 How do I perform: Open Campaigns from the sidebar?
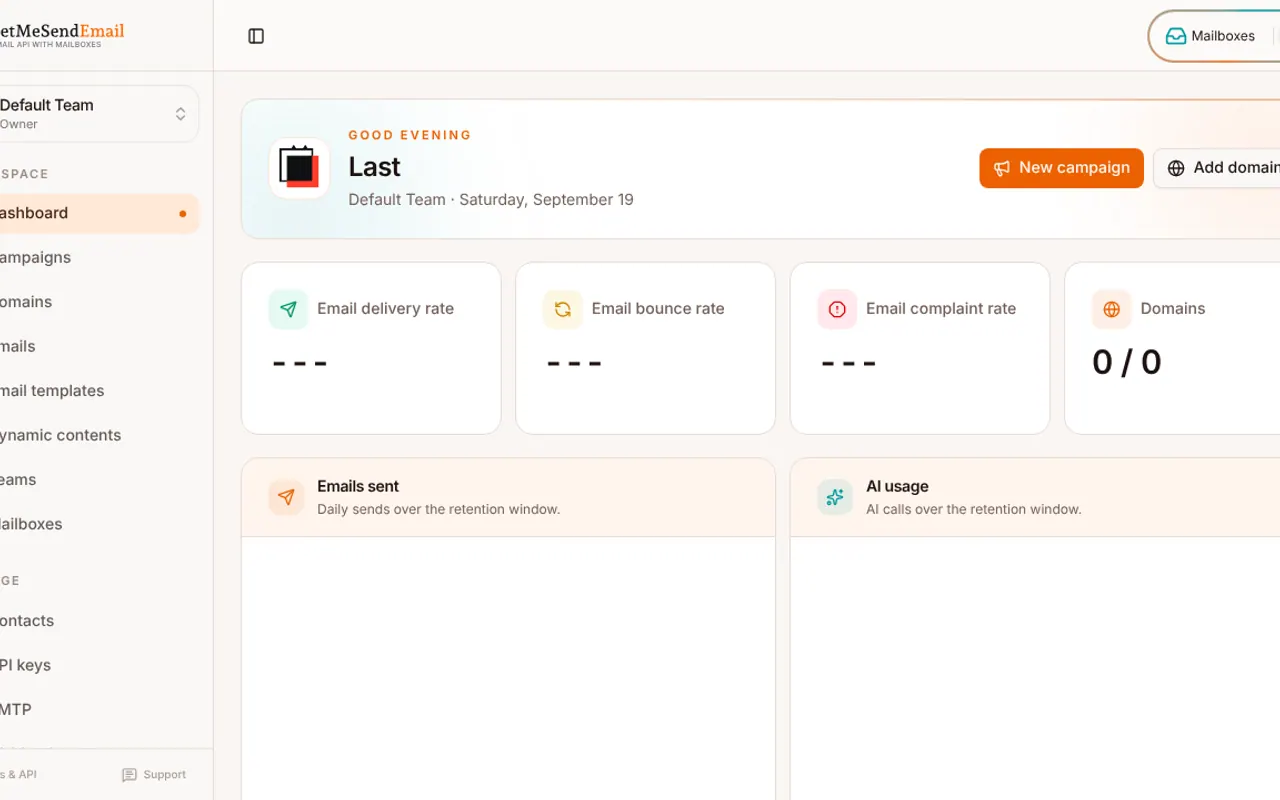(x=97, y=257)
